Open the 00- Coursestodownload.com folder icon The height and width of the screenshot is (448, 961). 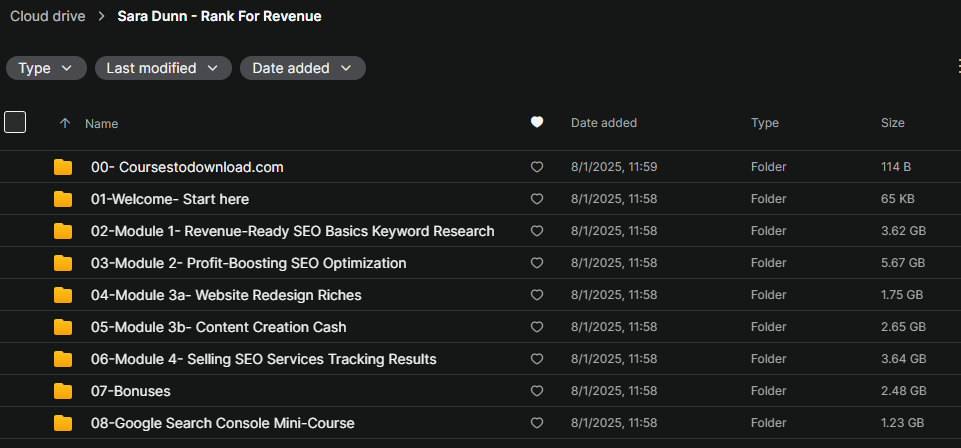[63, 167]
